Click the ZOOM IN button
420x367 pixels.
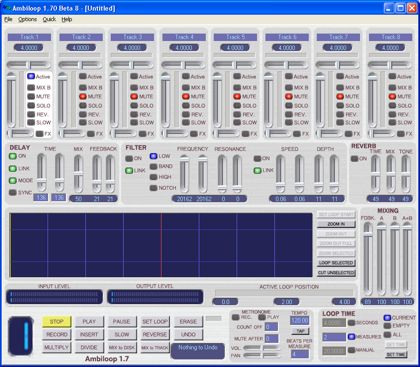tap(336, 224)
